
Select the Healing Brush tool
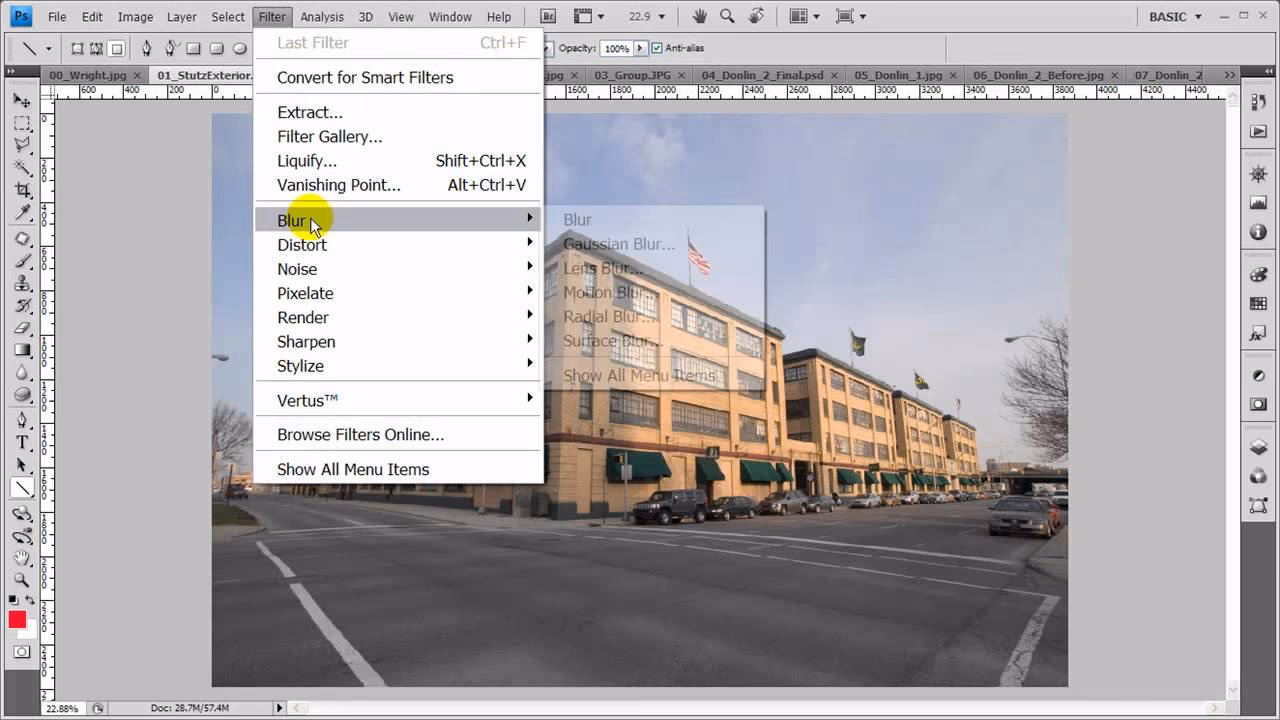coord(22,239)
